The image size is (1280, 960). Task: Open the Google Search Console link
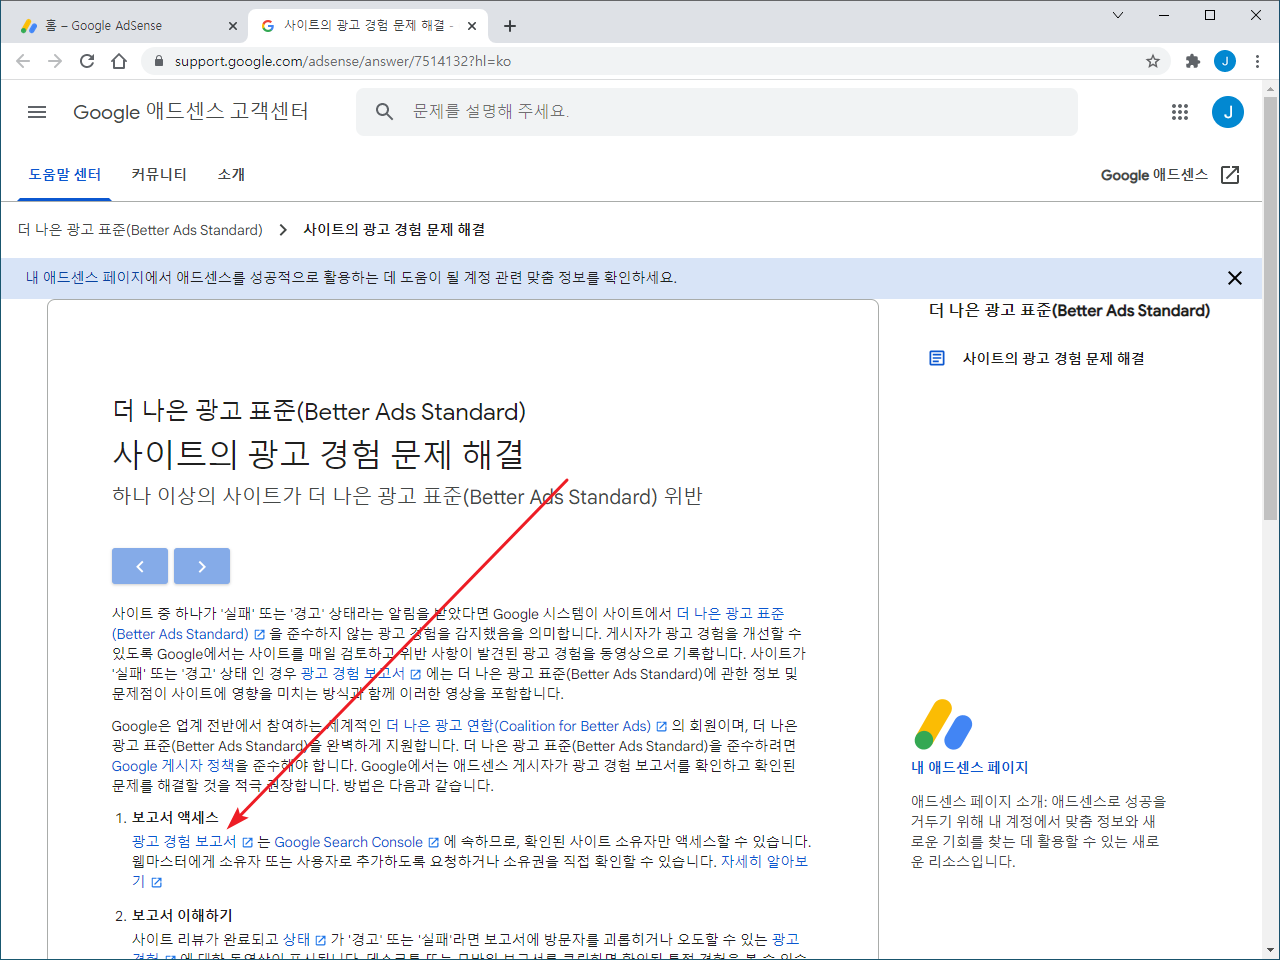pyautogui.click(x=356, y=842)
